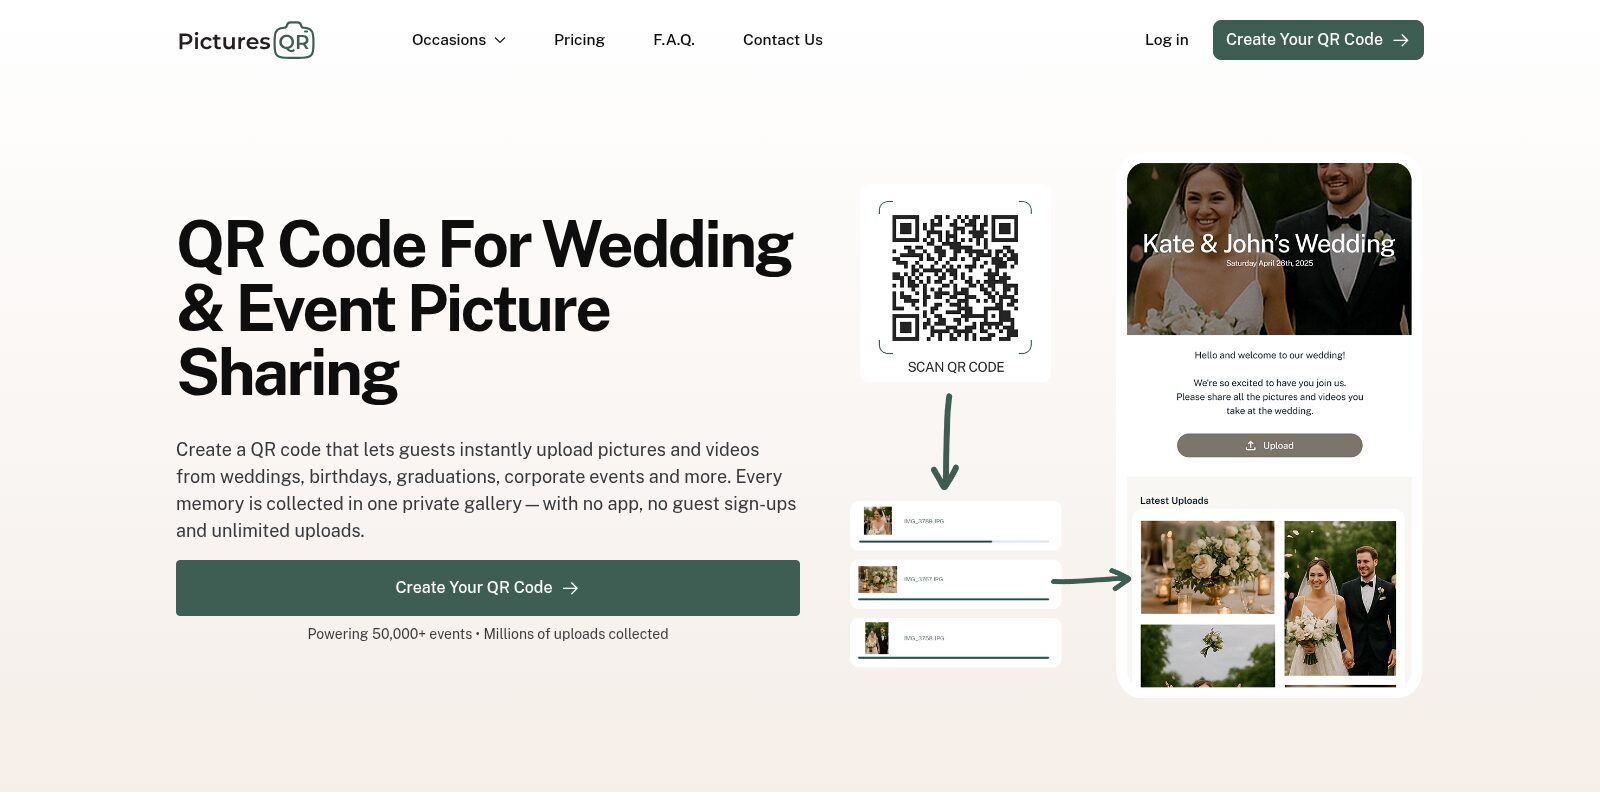Click the header Create Your QR Code button
Image resolution: width=1600 pixels, height=800 pixels.
tap(1318, 40)
